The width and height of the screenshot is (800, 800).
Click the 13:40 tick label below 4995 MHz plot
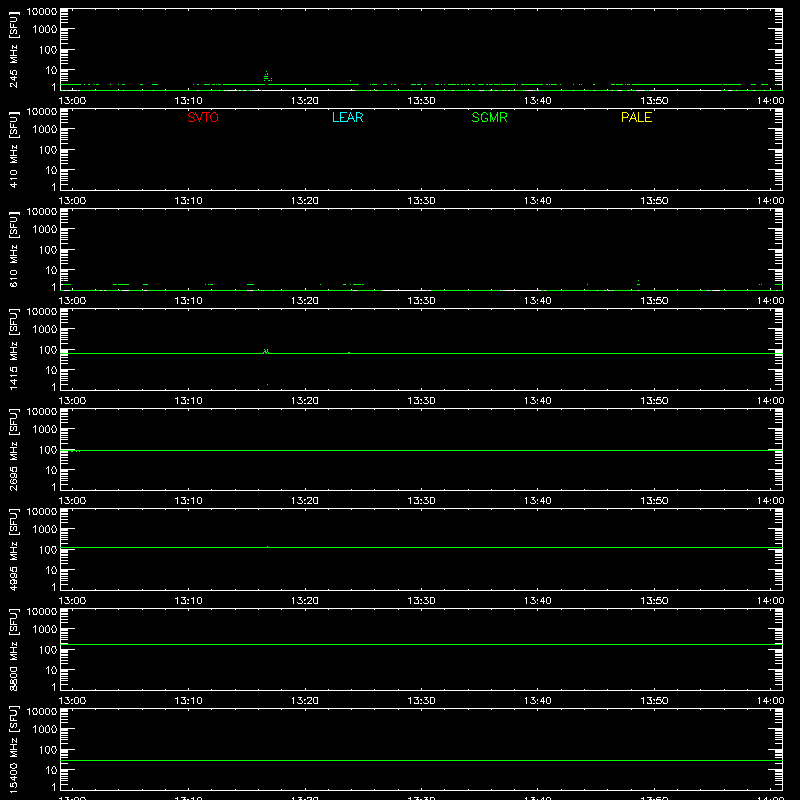click(x=538, y=601)
